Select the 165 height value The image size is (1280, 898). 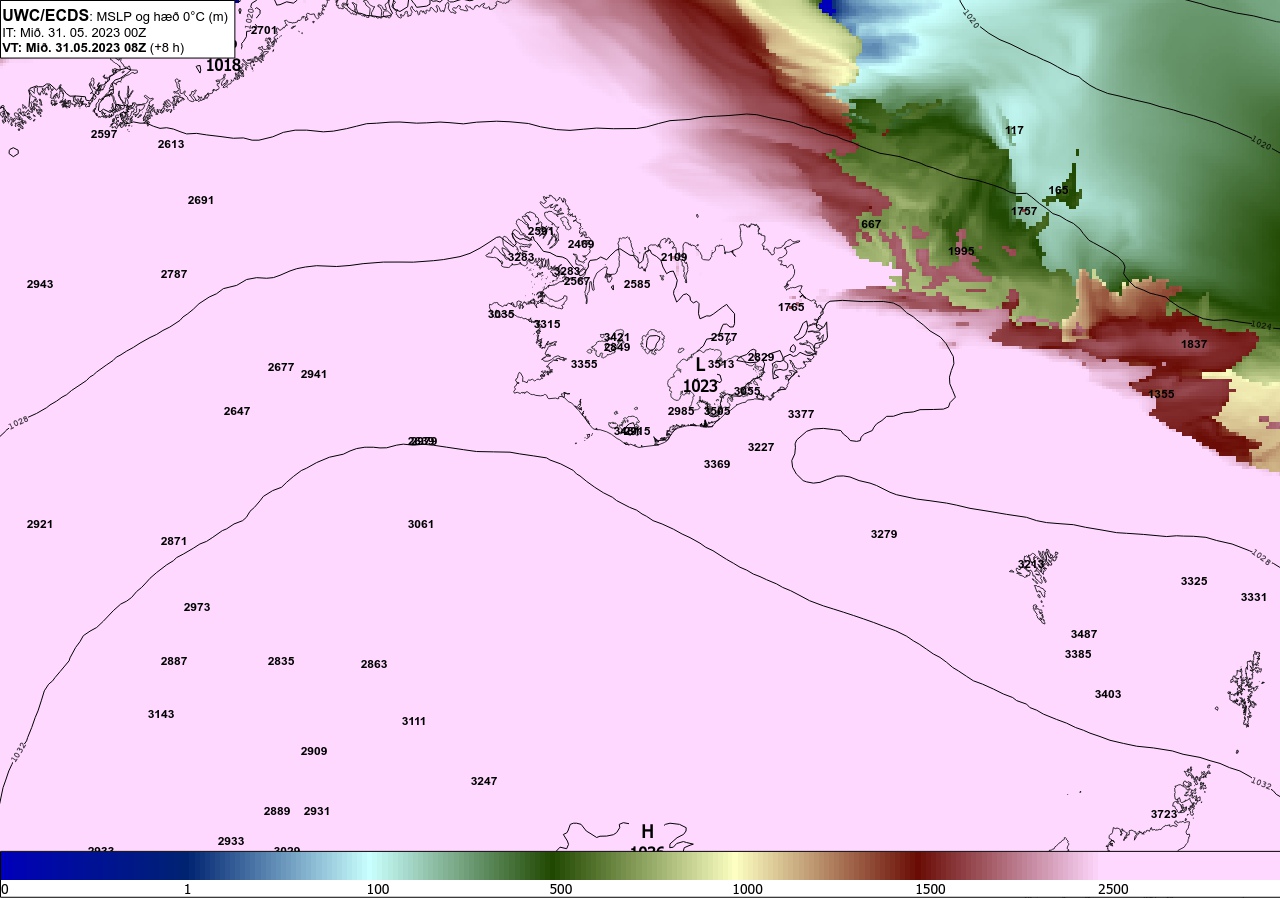click(x=1058, y=190)
